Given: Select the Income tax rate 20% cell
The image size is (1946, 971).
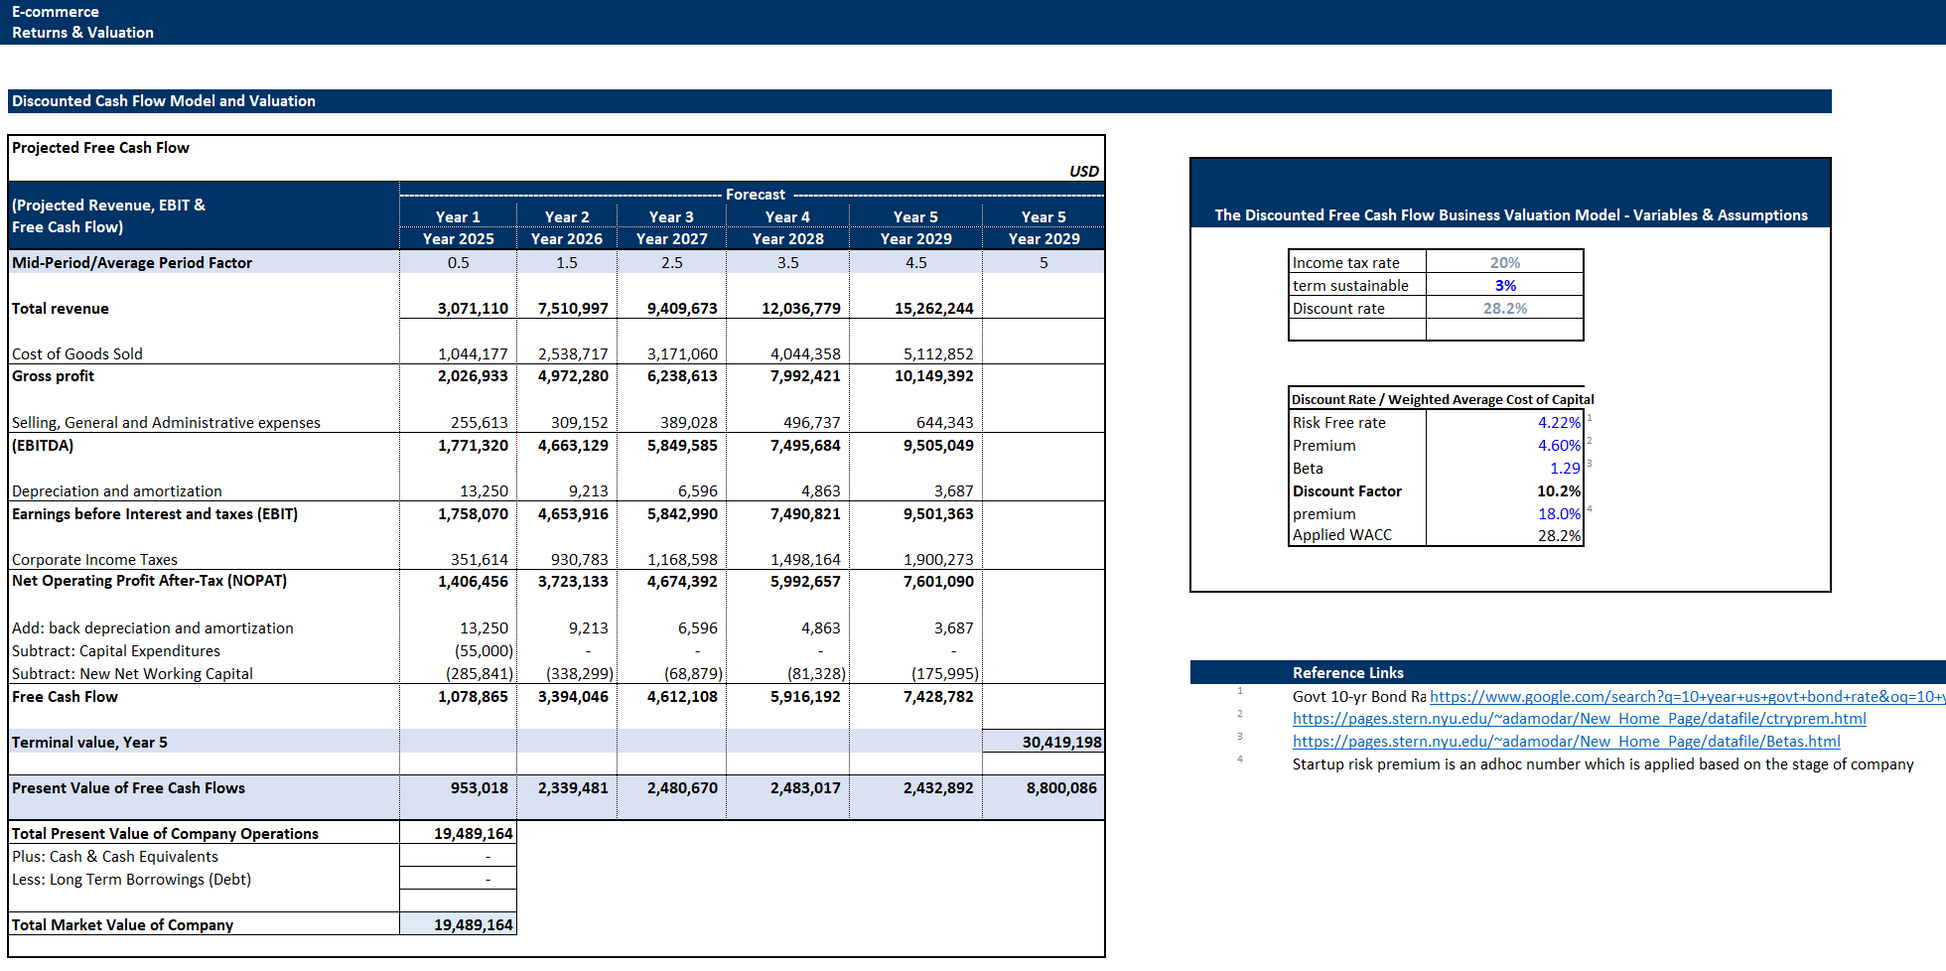Looking at the screenshot, I should click(x=1504, y=263).
